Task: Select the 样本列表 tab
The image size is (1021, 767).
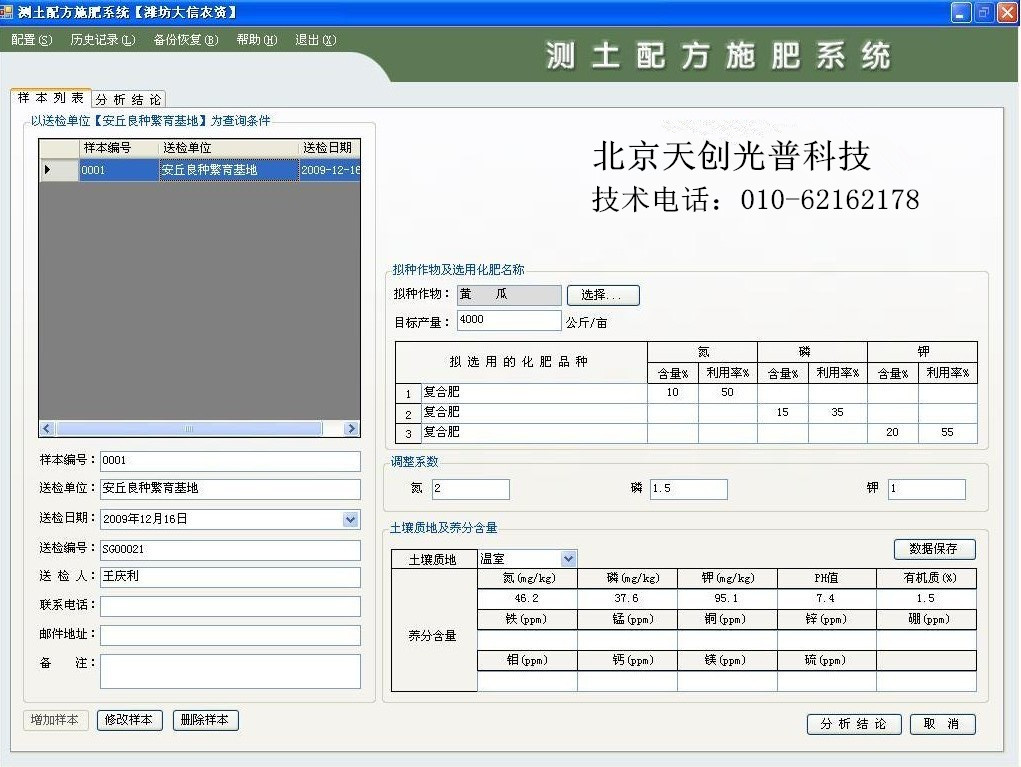Action: click(x=51, y=99)
